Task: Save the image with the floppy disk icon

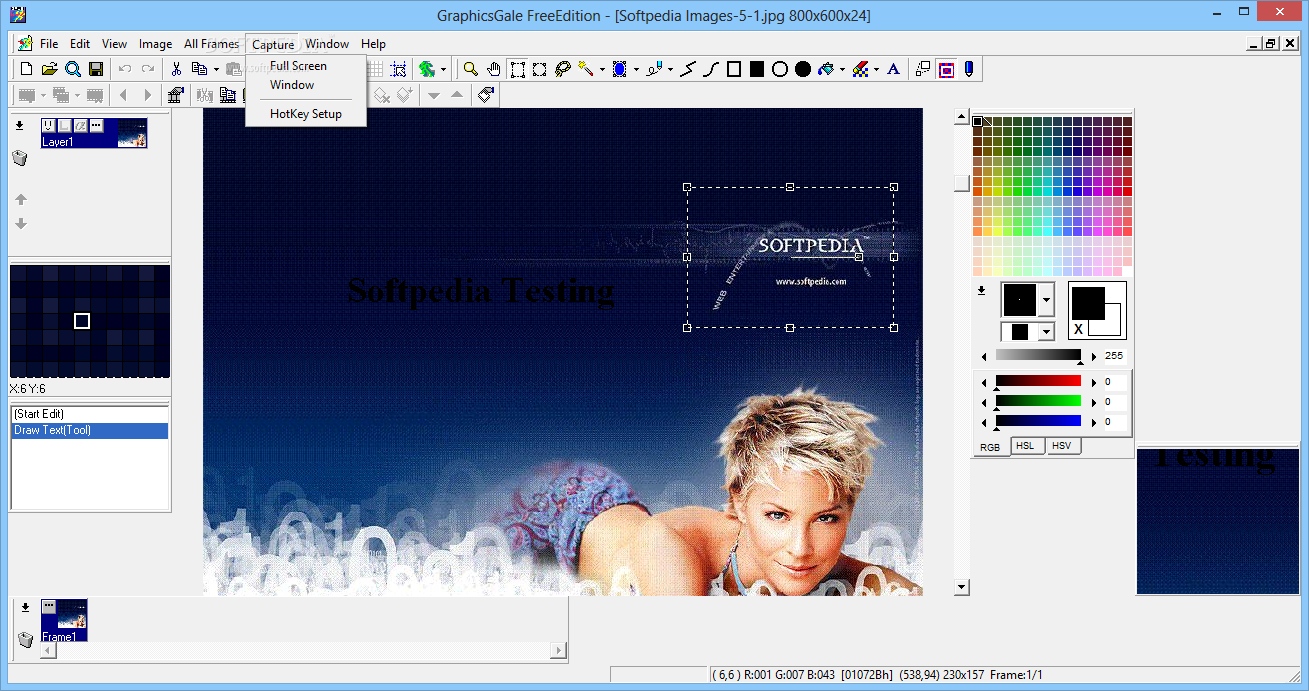Action: [96, 69]
